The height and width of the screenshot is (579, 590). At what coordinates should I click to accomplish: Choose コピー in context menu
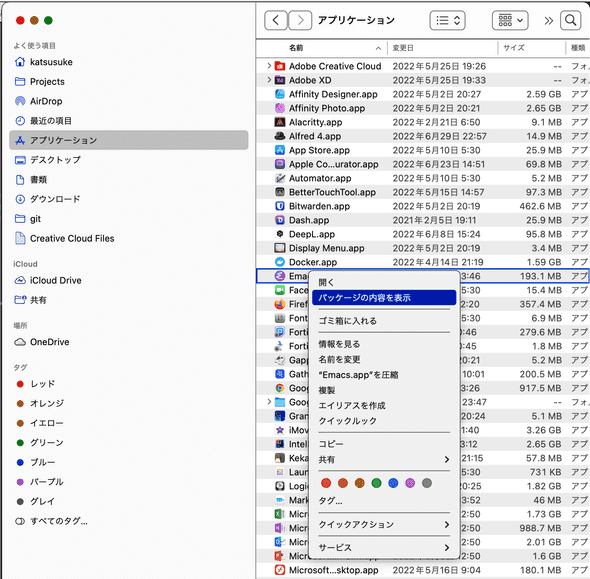(x=384, y=444)
